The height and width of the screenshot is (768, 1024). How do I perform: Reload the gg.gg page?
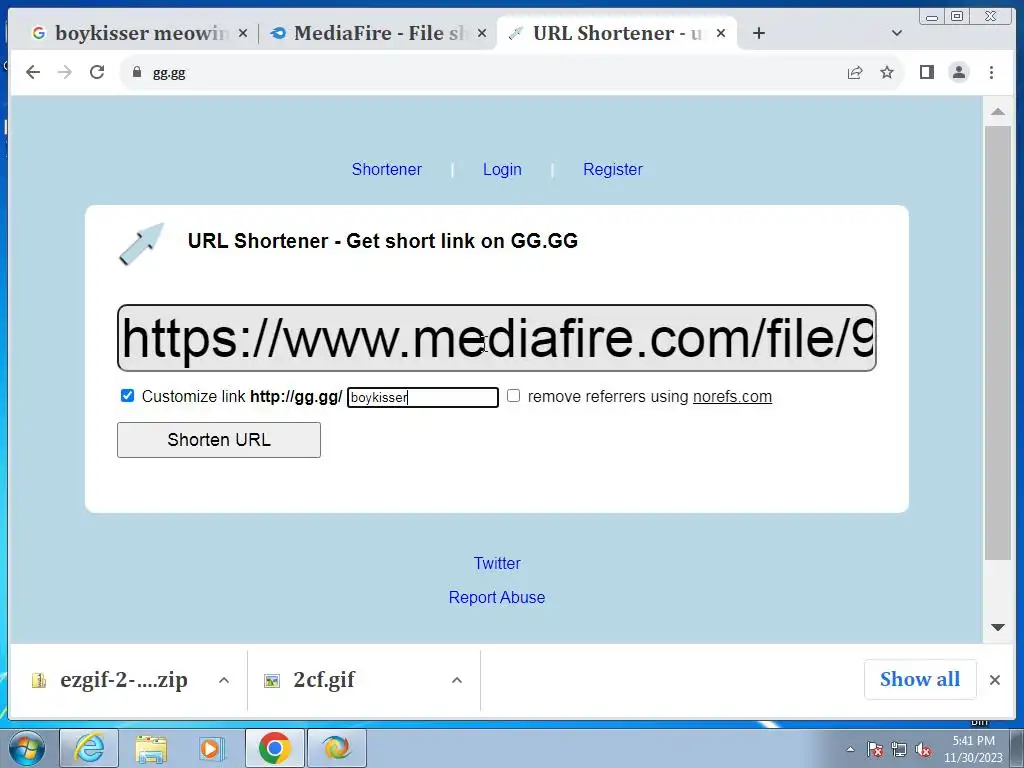pos(97,72)
